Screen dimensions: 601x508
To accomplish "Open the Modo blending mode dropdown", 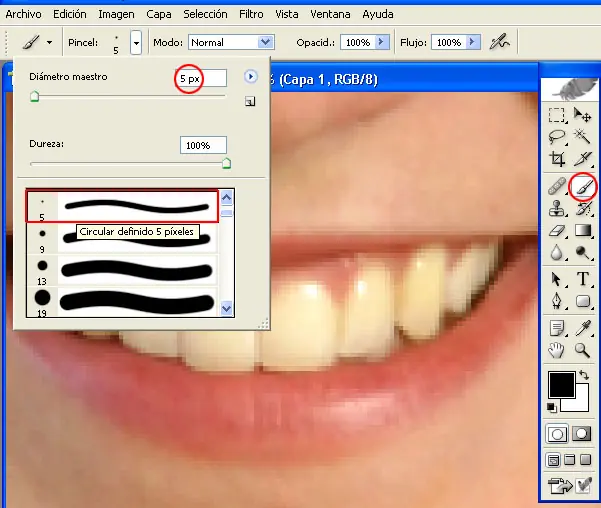I will coord(265,43).
